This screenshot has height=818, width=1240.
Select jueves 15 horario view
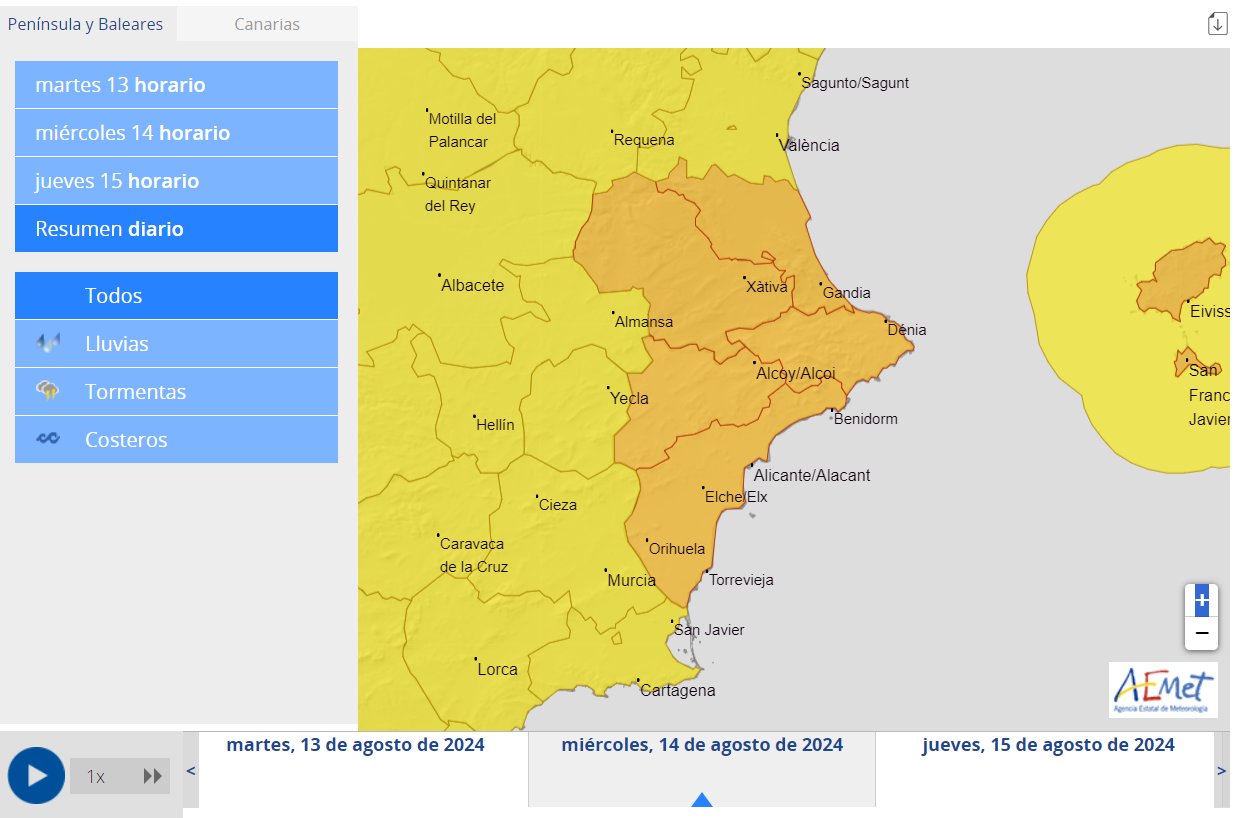[x=176, y=181]
